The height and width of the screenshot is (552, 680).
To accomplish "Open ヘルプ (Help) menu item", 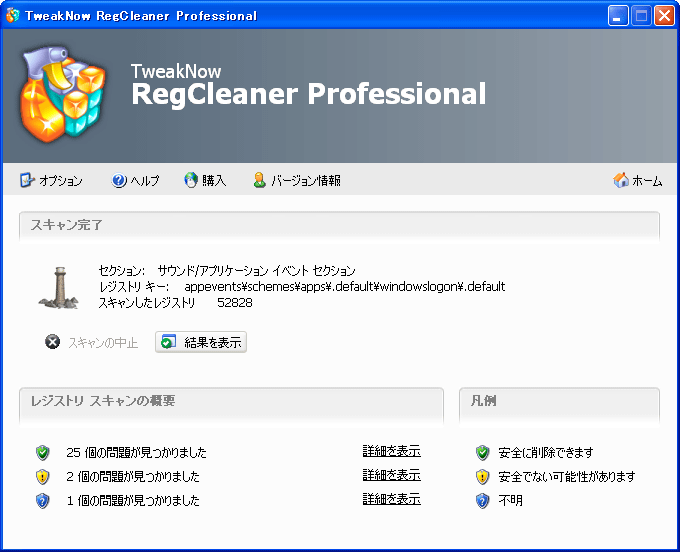I will pyautogui.click(x=136, y=180).
